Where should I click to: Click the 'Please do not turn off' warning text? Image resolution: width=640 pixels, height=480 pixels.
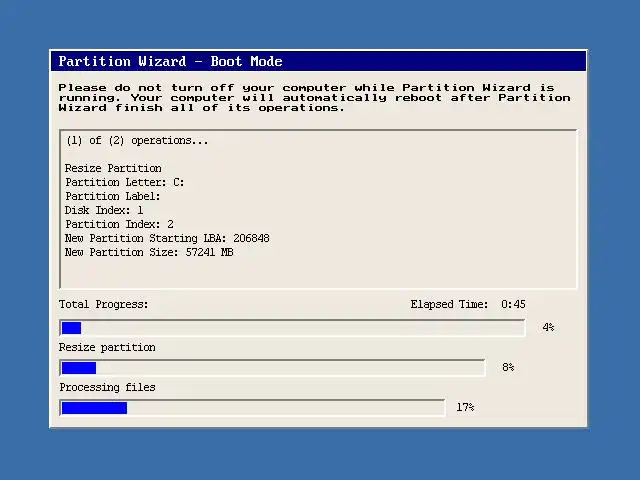click(314, 98)
